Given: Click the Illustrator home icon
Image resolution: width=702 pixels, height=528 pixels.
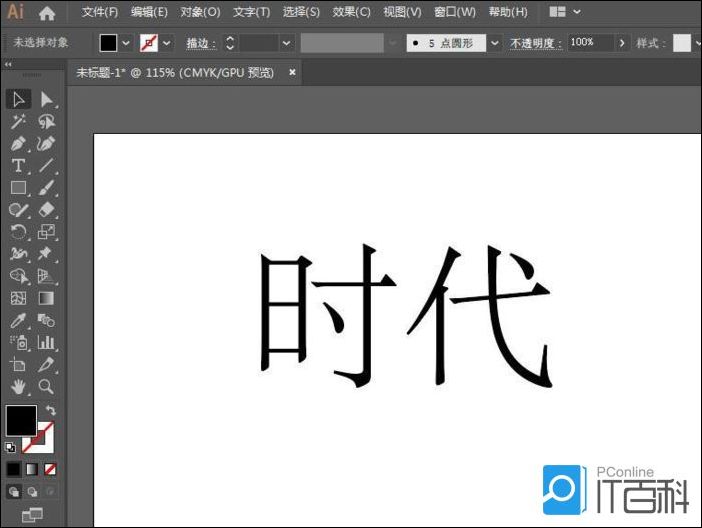Looking at the screenshot, I should point(47,13).
